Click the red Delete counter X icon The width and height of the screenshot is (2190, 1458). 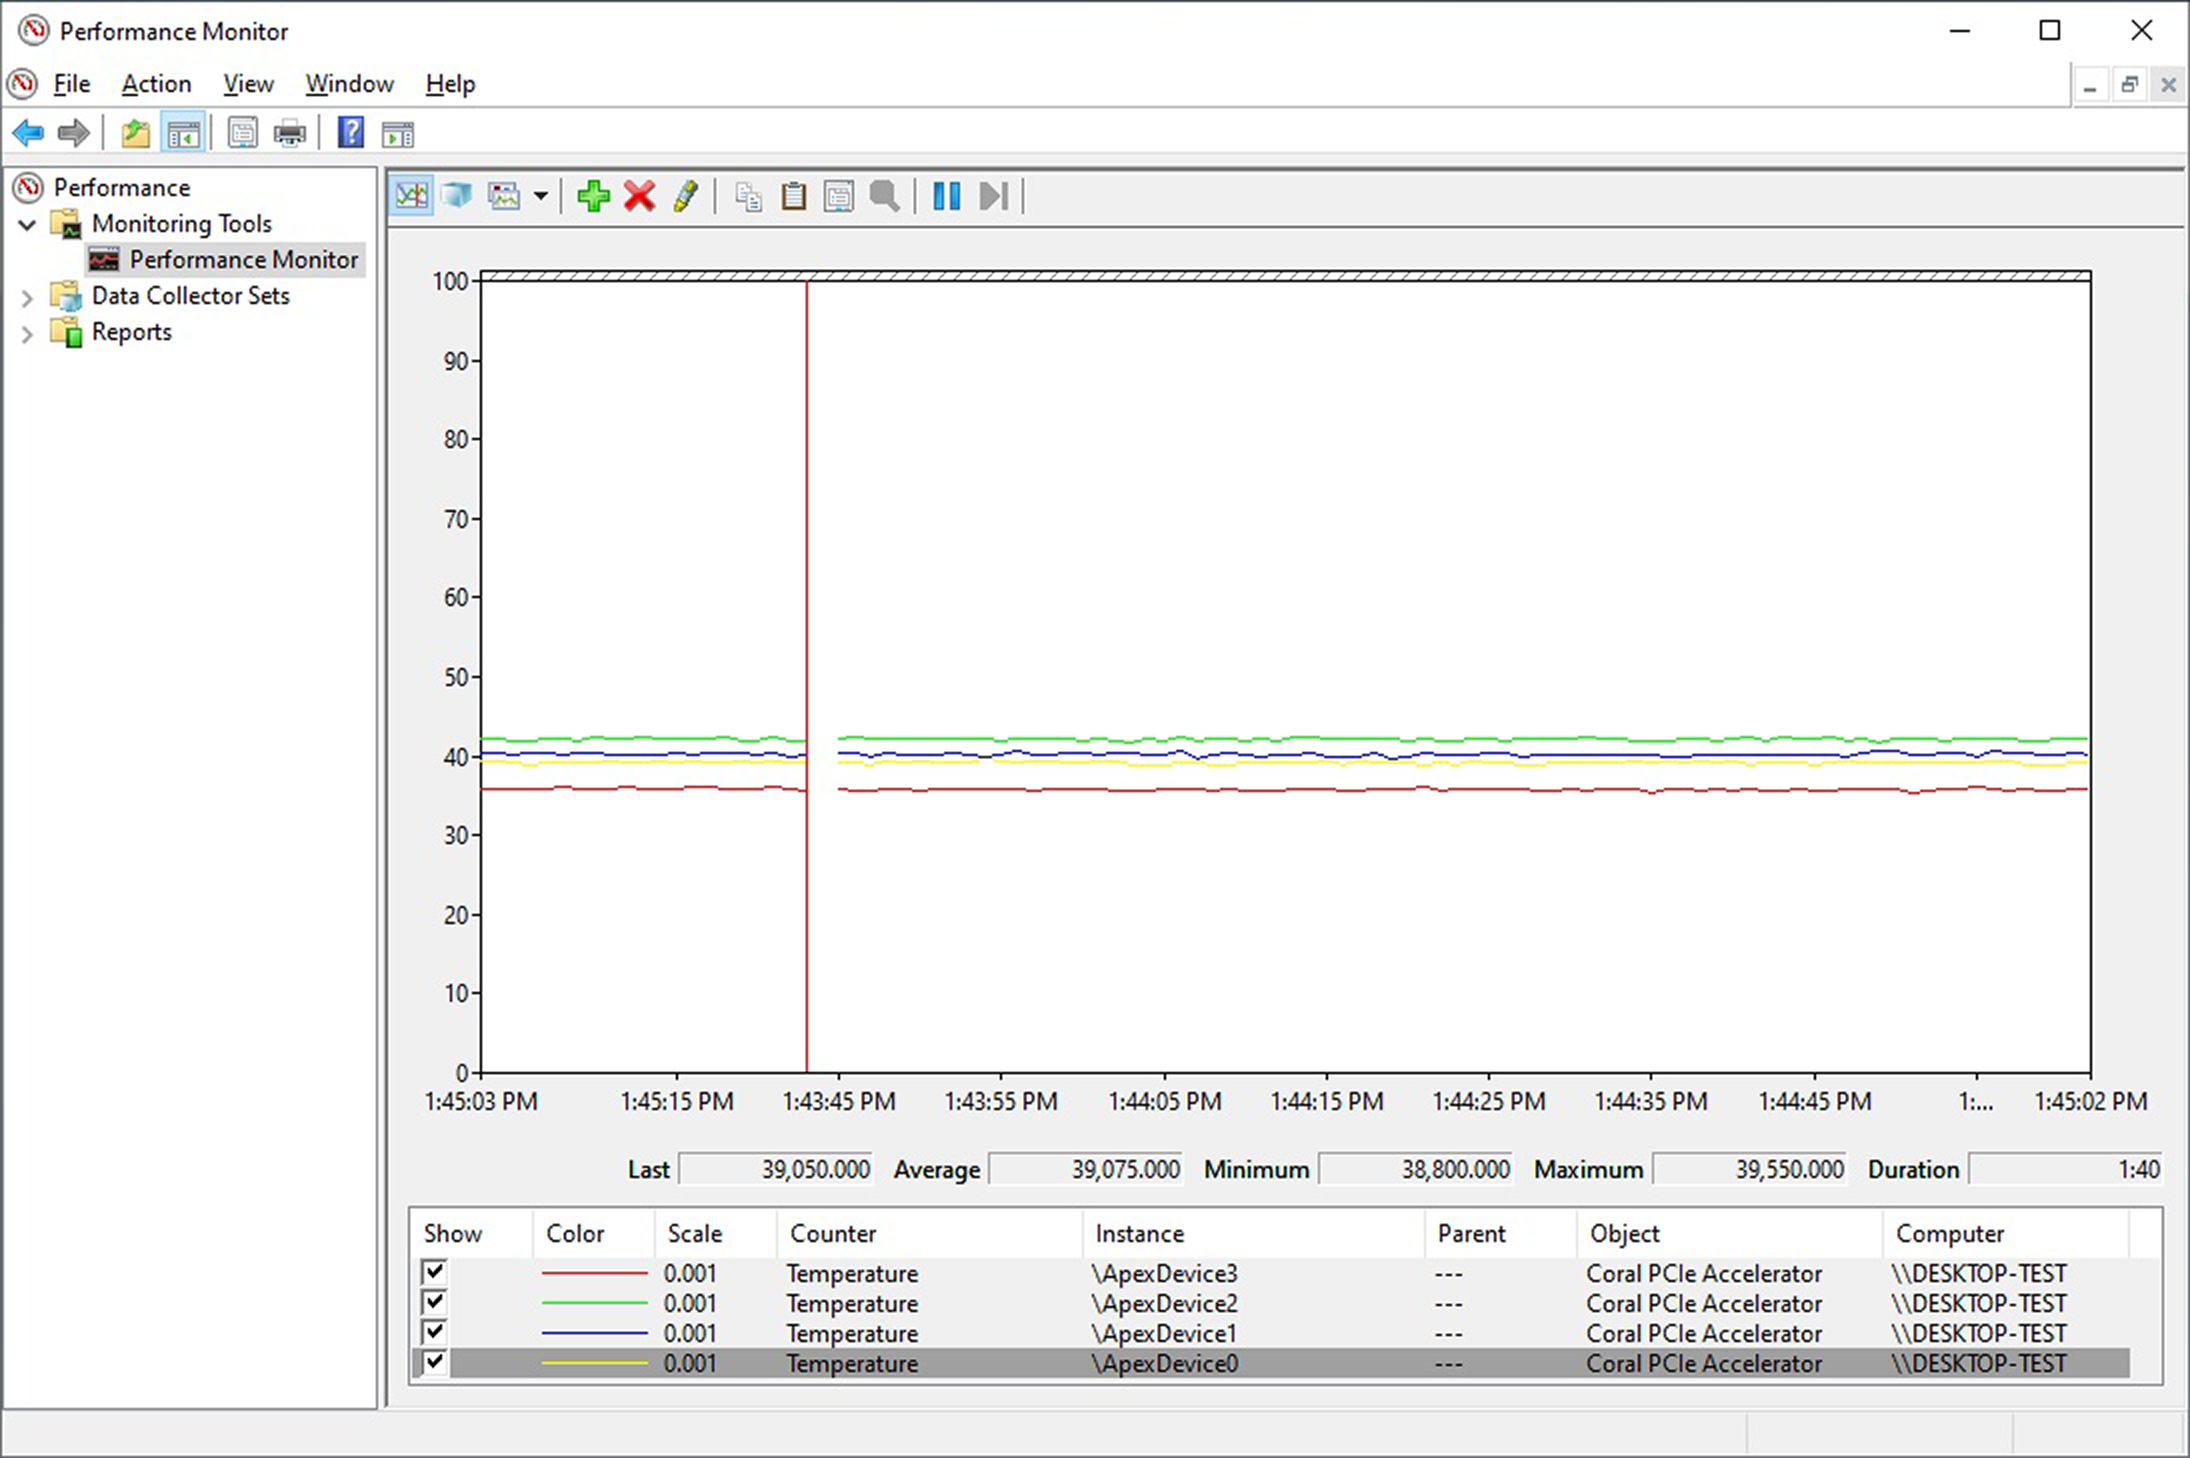pyautogui.click(x=639, y=196)
